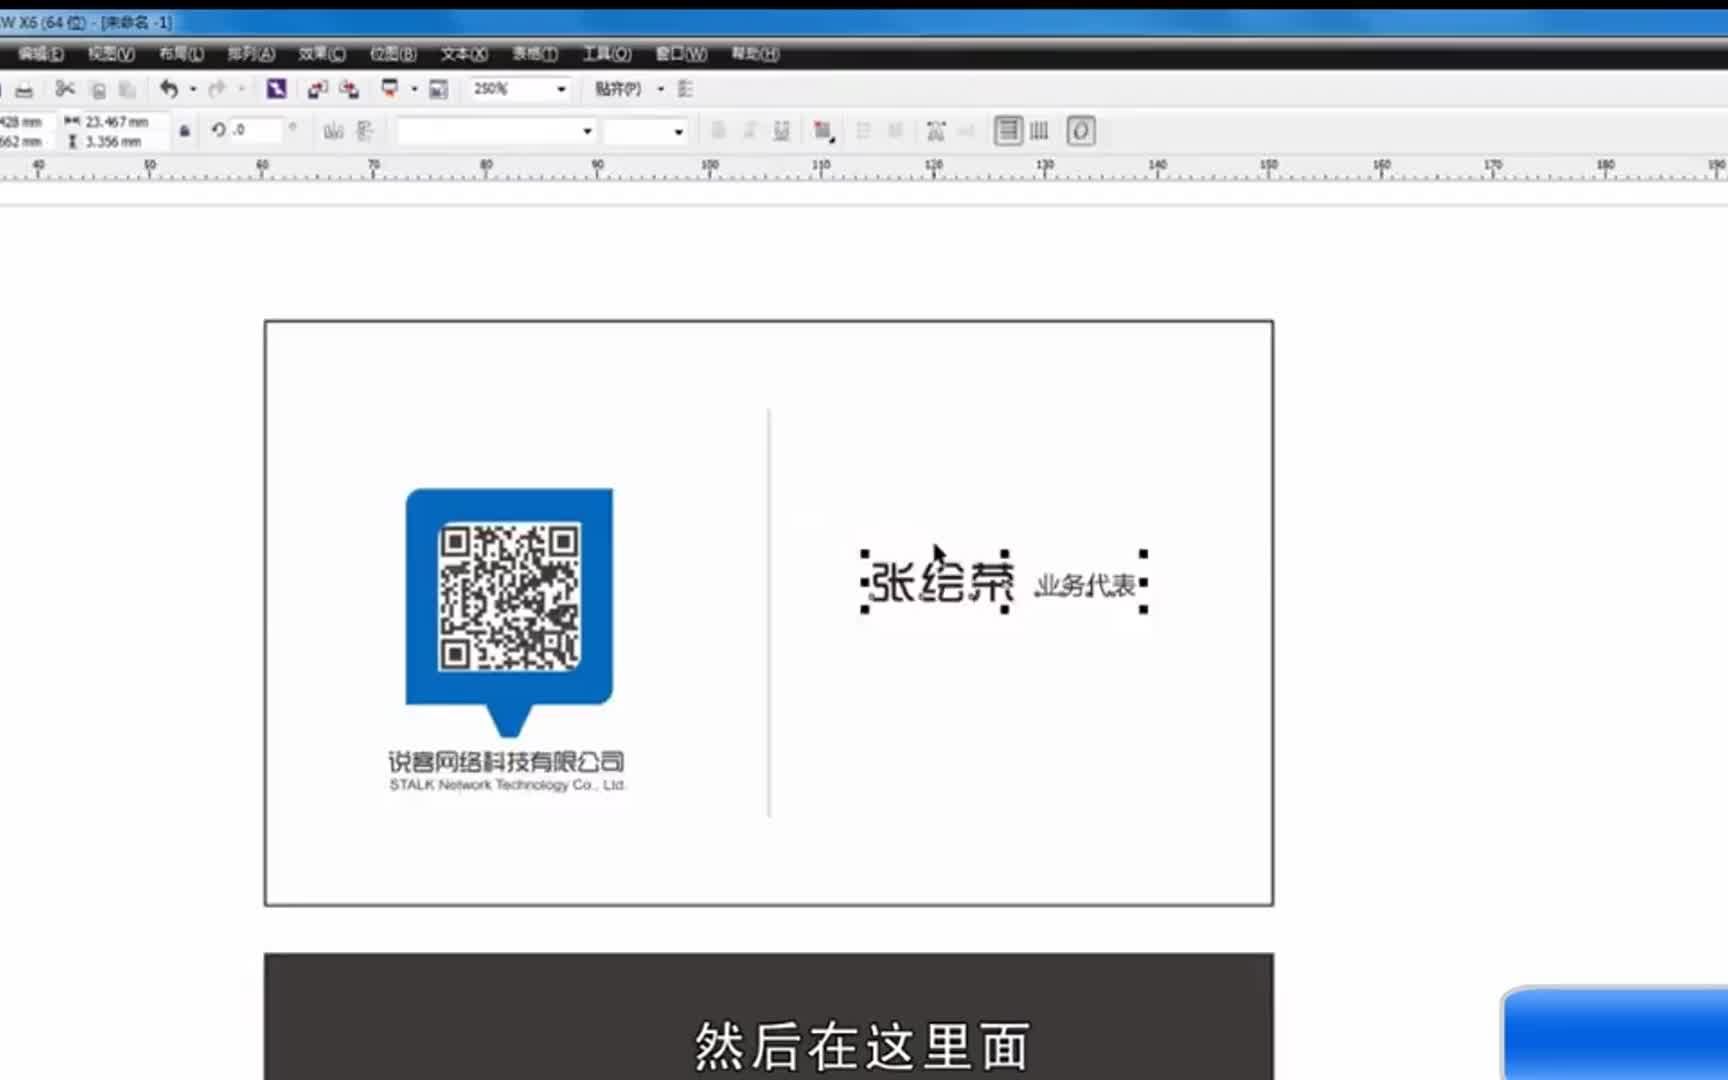The height and width of the screenshot is (1080, 1728).
Task: Click the edit text icon
Action: (x=966, y=131)
